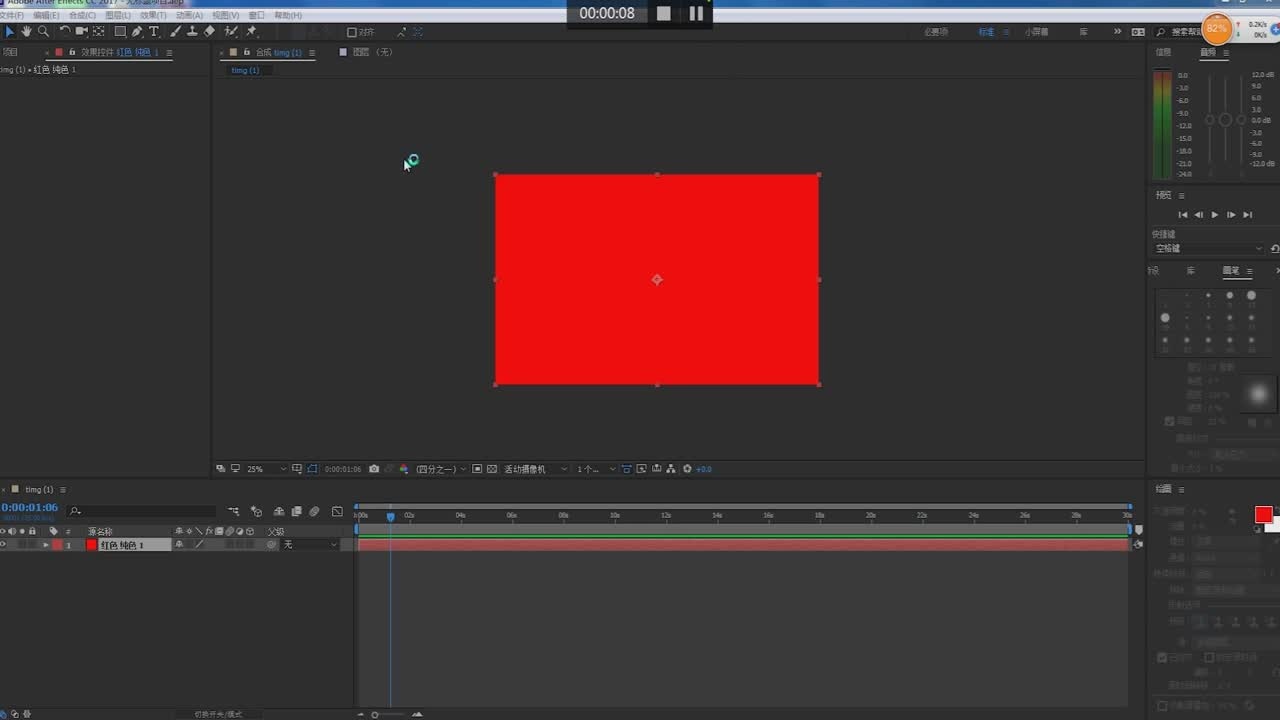Select the Puppet Pin tool
Image resolution: width=1280 pixels, height=720 pixels.
pos(251,32)
